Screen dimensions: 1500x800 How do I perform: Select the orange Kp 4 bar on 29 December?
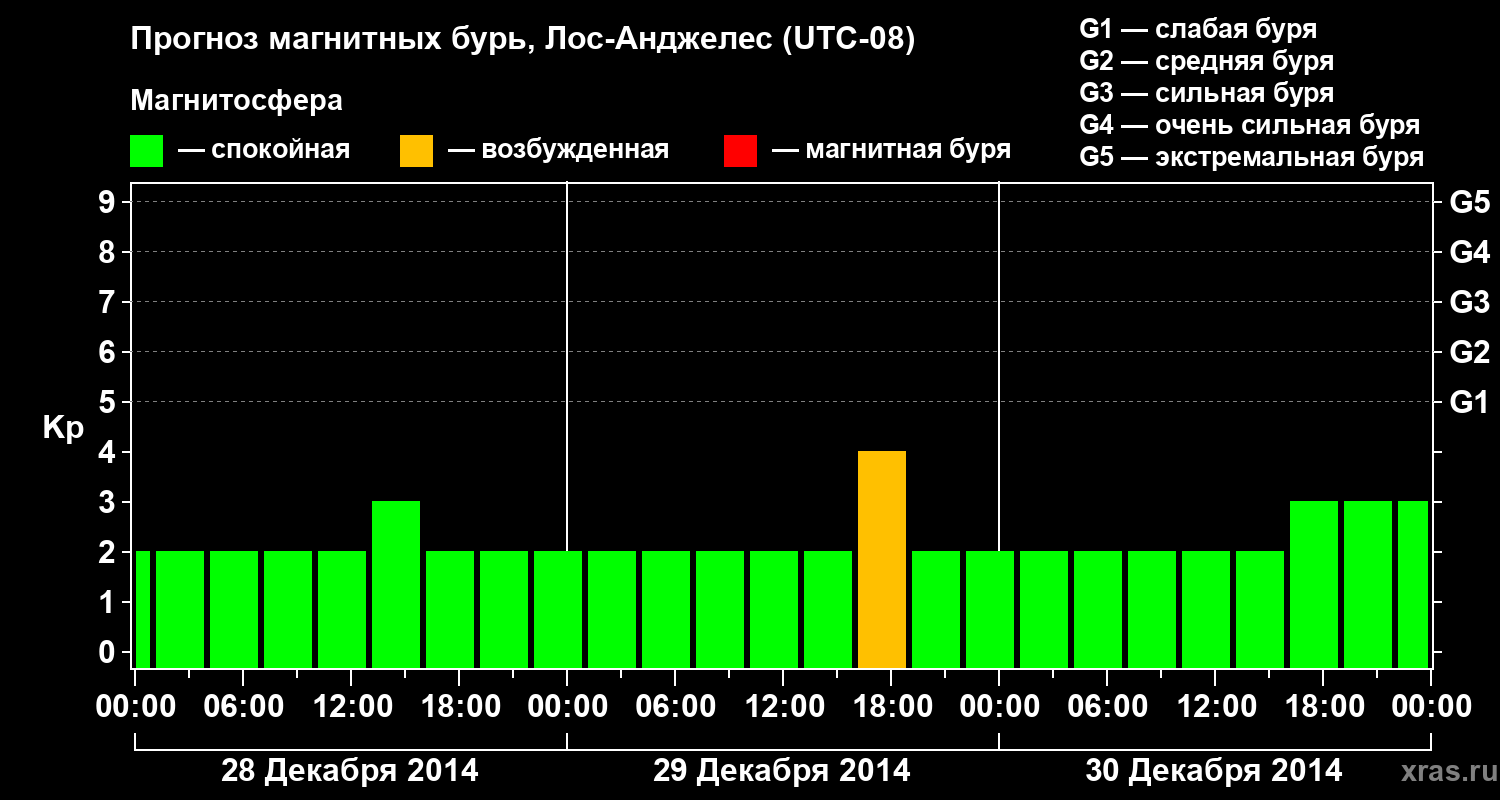pos(882,560)
